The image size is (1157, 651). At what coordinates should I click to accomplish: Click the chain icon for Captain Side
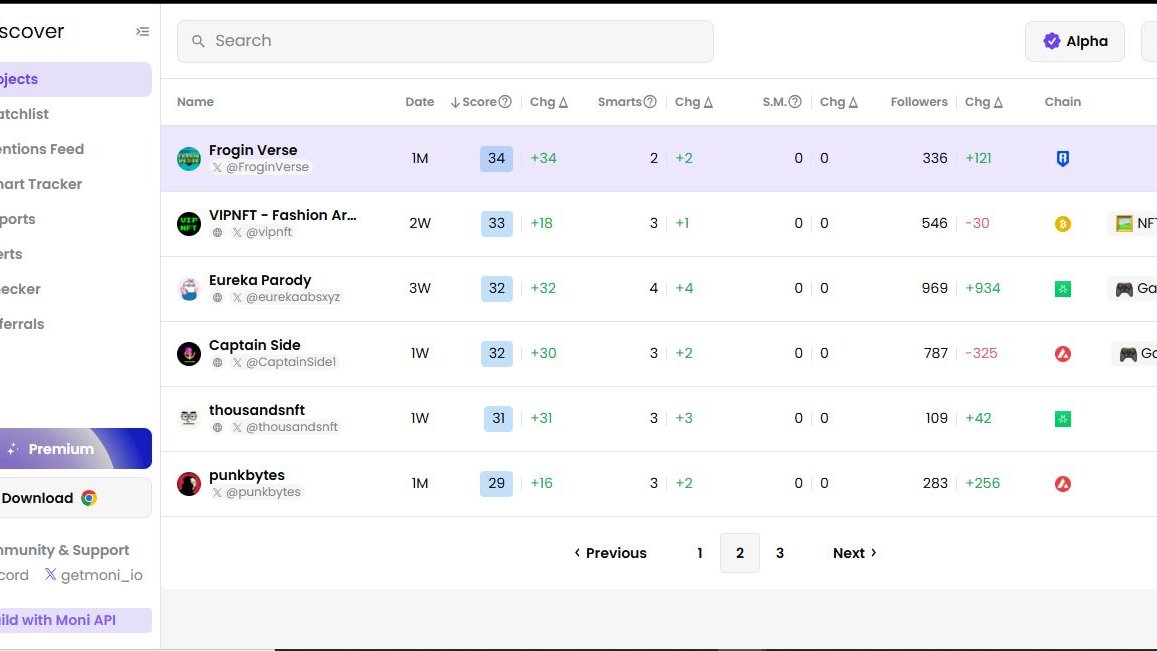tap(1063, 354)
